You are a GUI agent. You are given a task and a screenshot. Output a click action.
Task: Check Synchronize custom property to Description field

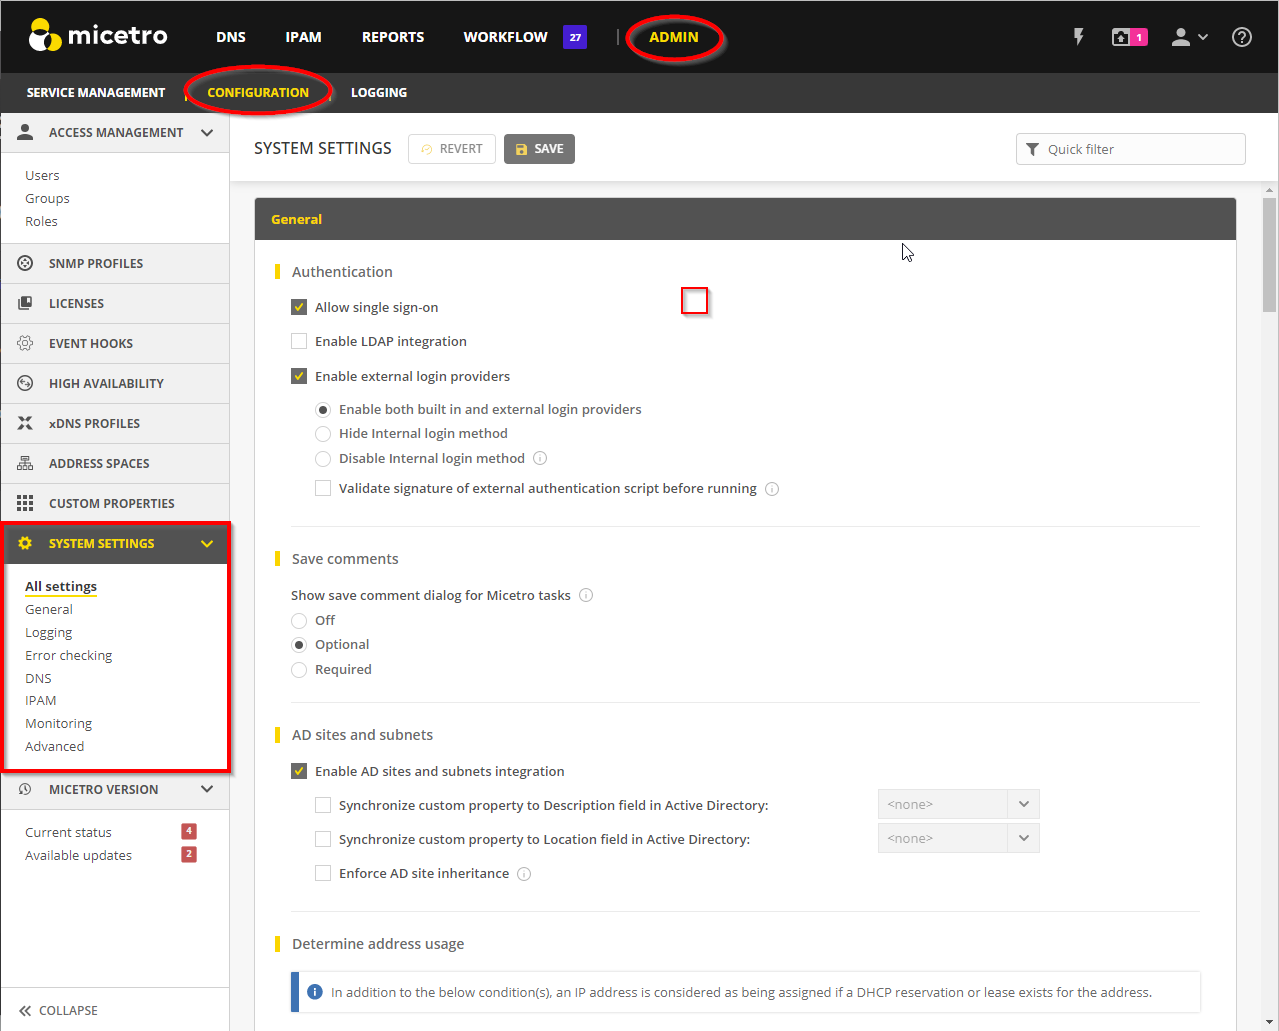pyautogui.click(x=323, y=805)
